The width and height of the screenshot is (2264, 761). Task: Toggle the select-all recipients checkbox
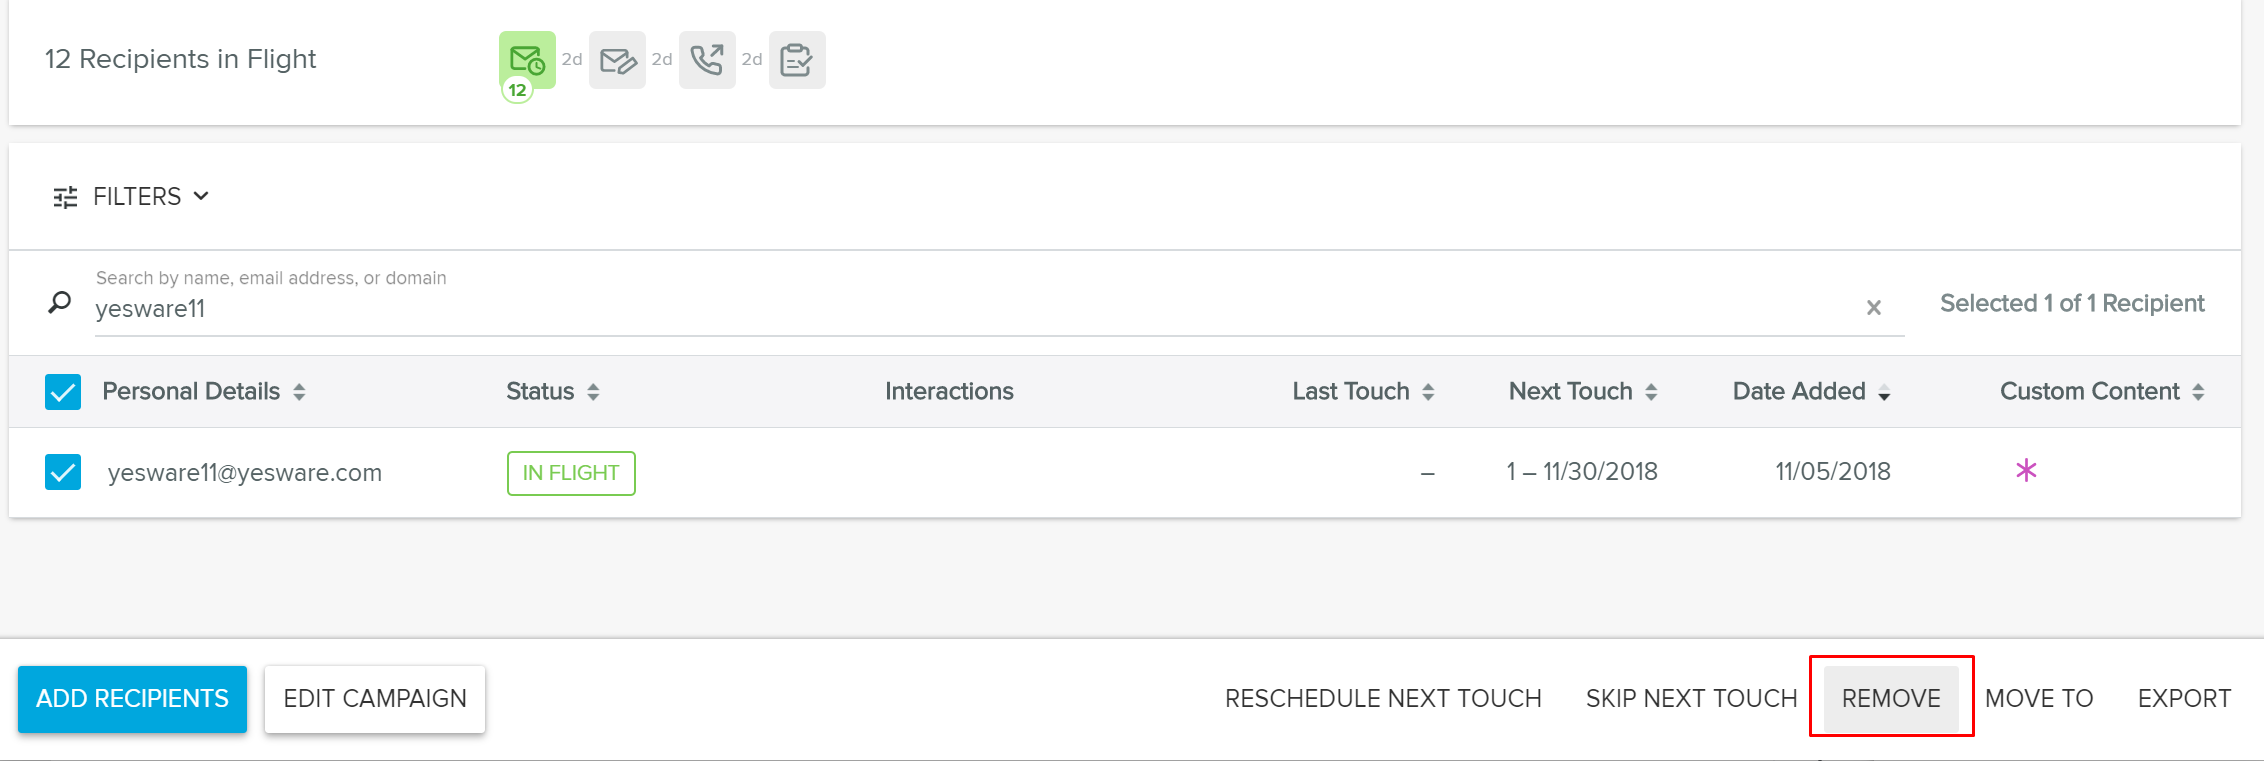63,392
